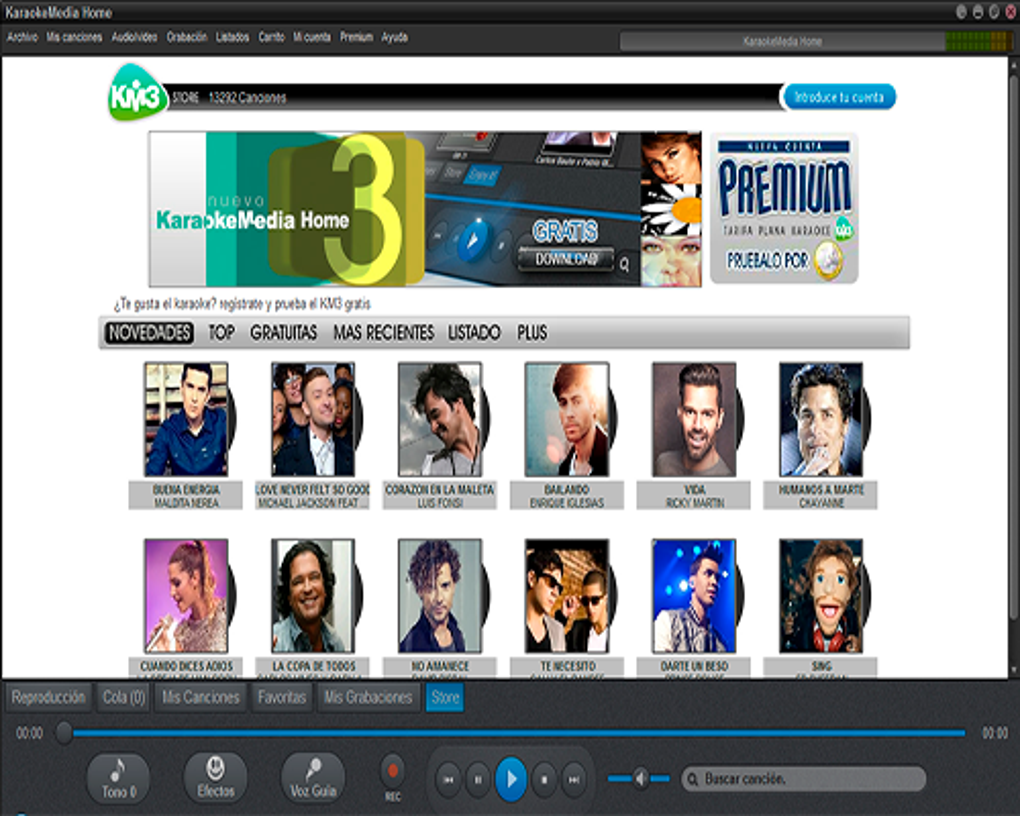The width and height of the screenshot is (1020, 816).
Task: Open the Mi cuenta menu
Action: 312,37
